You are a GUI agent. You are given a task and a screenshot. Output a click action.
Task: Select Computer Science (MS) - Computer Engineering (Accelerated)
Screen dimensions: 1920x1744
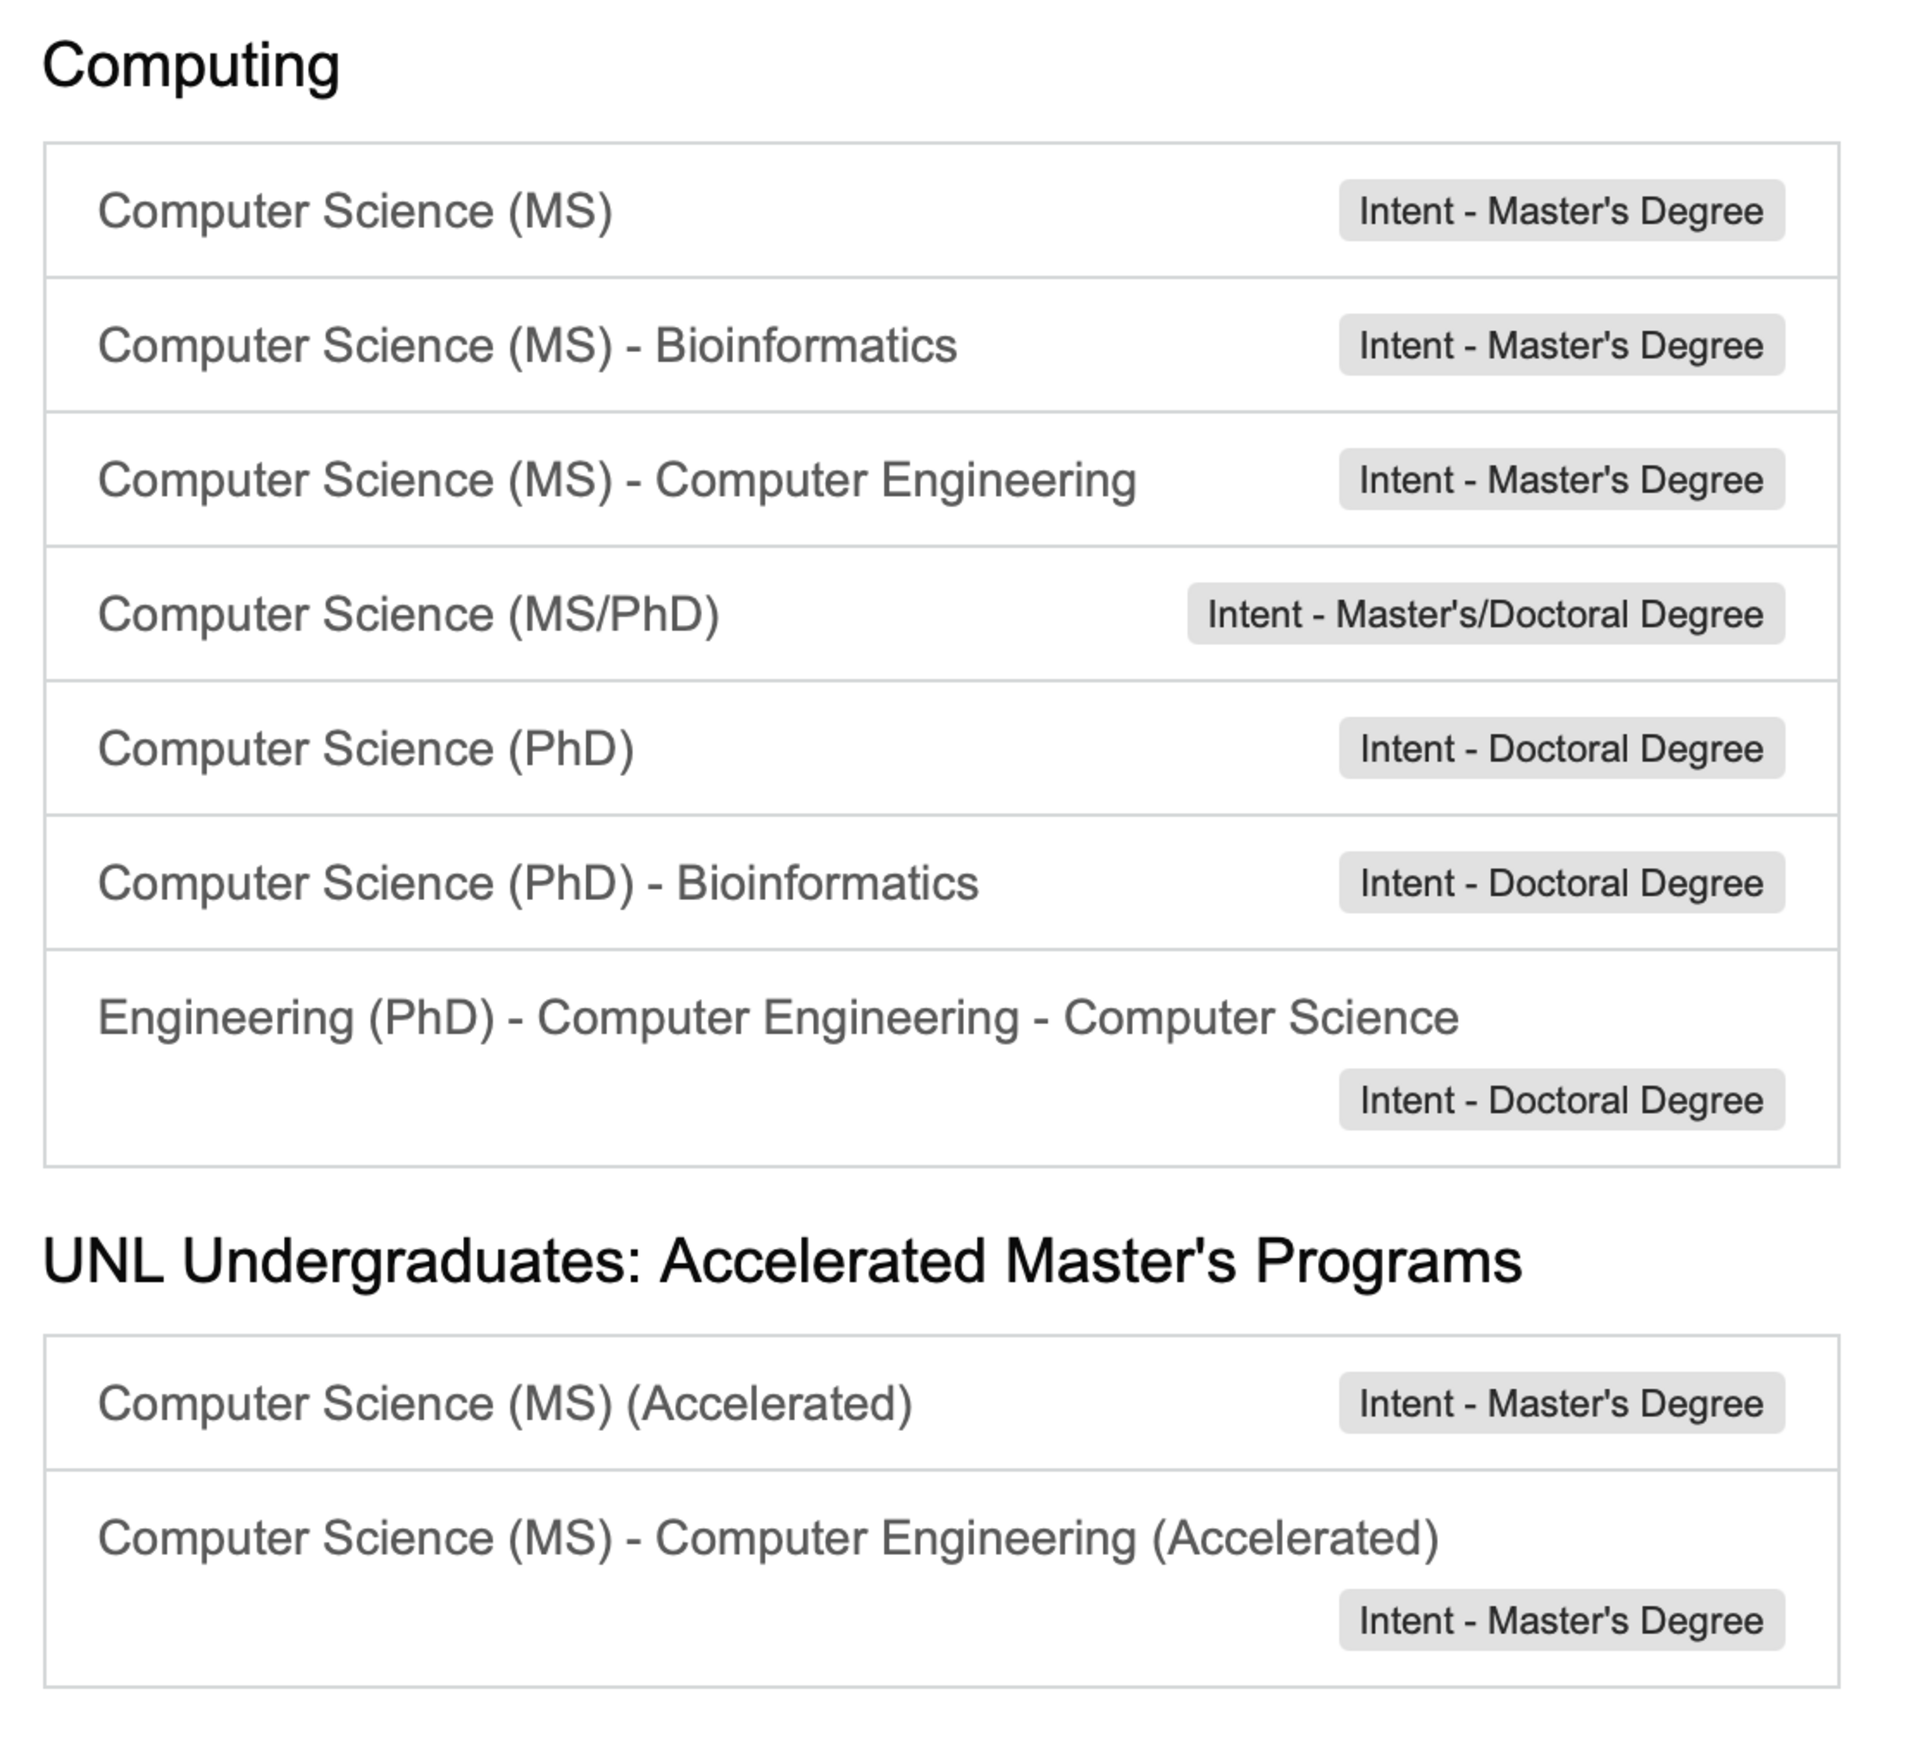tap(770, 1538)
